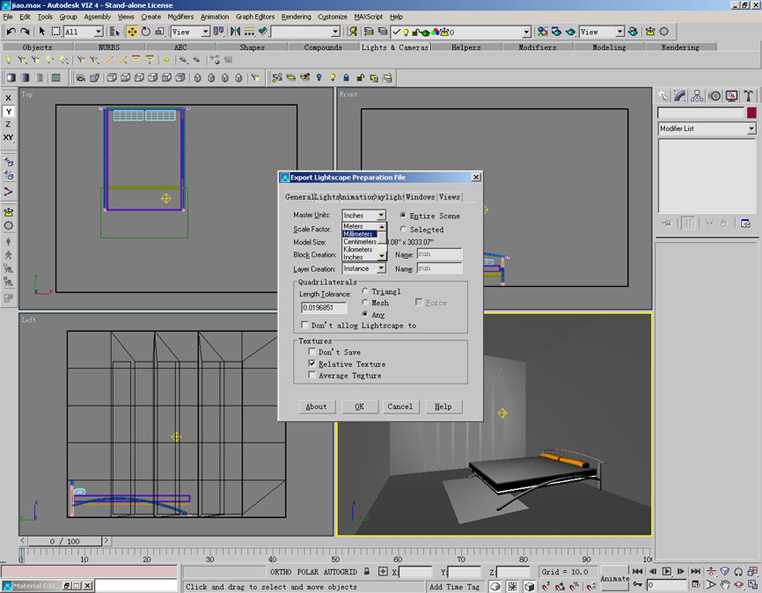Open the Create command panel tab
This screenshot has width=762, height=593.
(663, 96)
